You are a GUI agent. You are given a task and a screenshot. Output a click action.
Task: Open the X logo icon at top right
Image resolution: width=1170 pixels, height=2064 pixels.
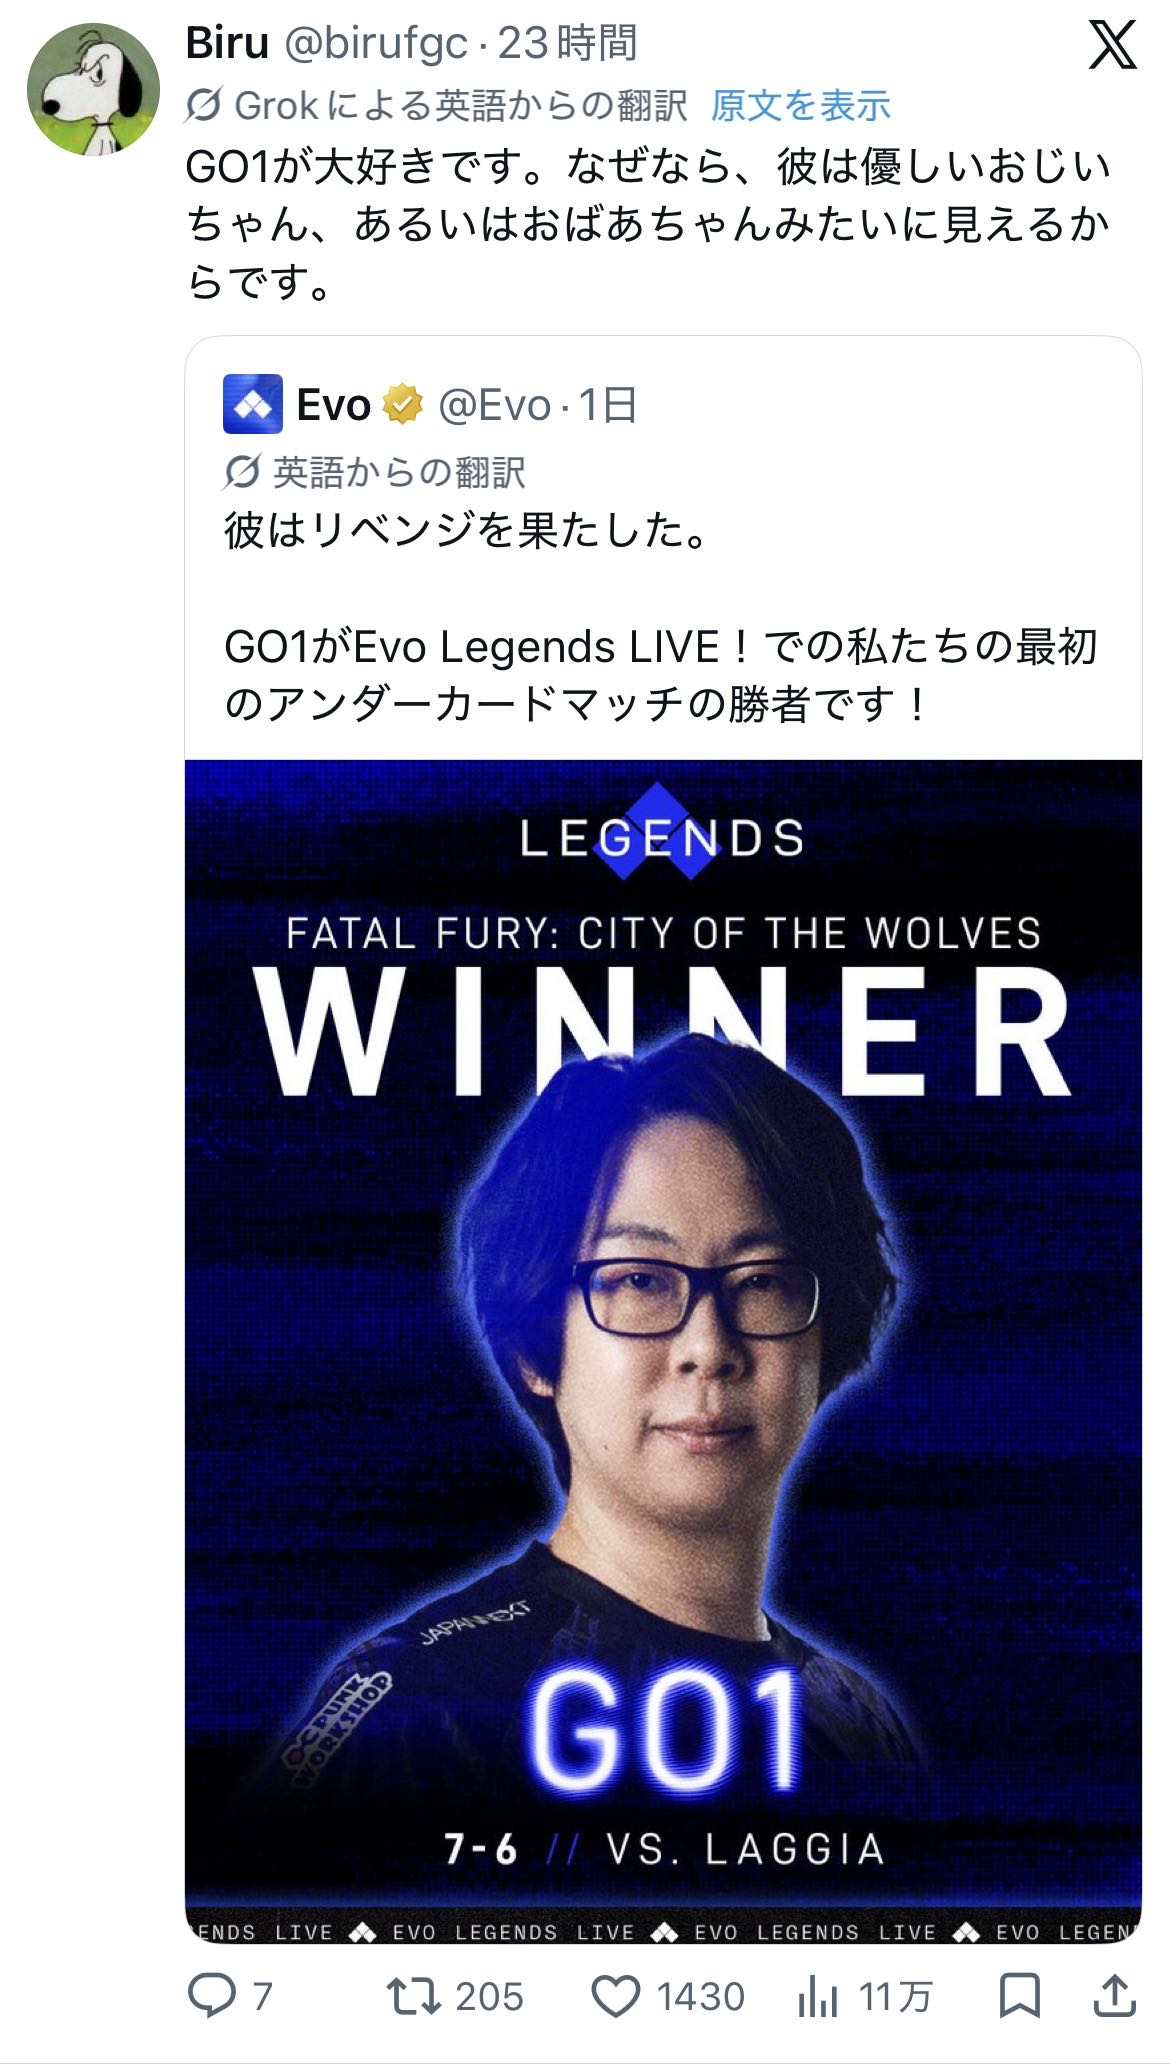click(1112, 45)
